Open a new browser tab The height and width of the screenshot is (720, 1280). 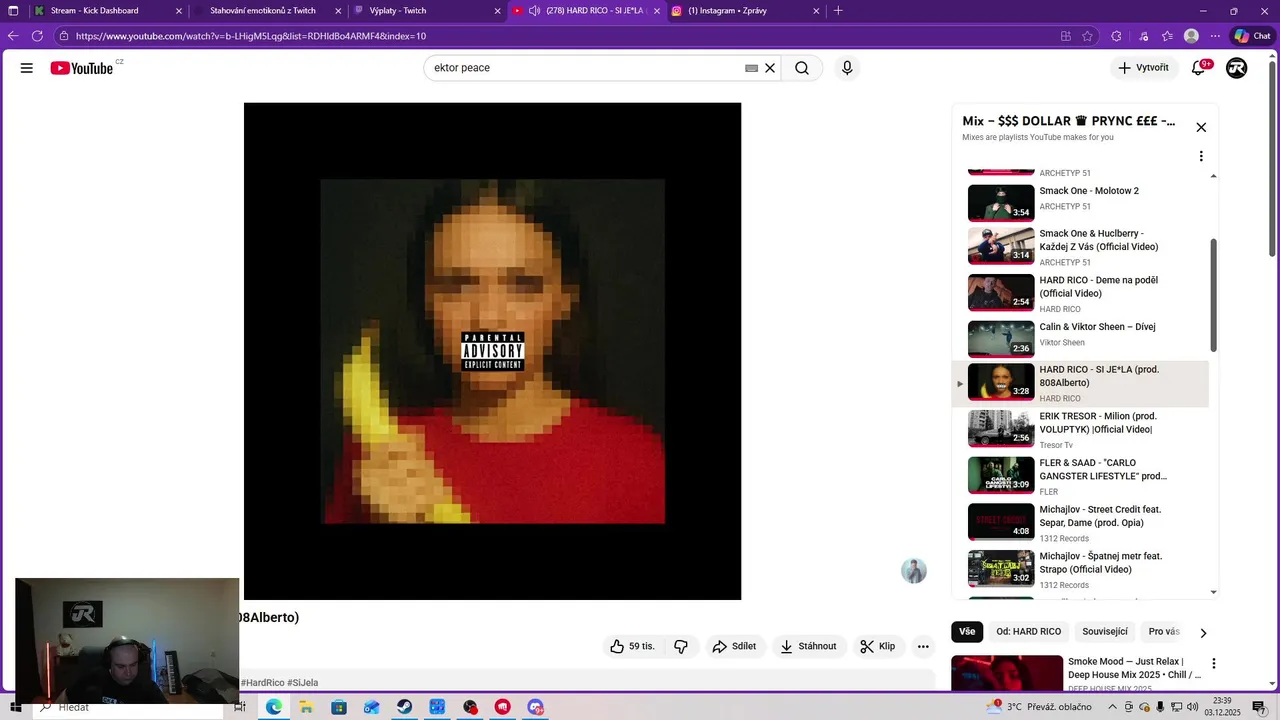pyautogui.click(x=838, y=11)
